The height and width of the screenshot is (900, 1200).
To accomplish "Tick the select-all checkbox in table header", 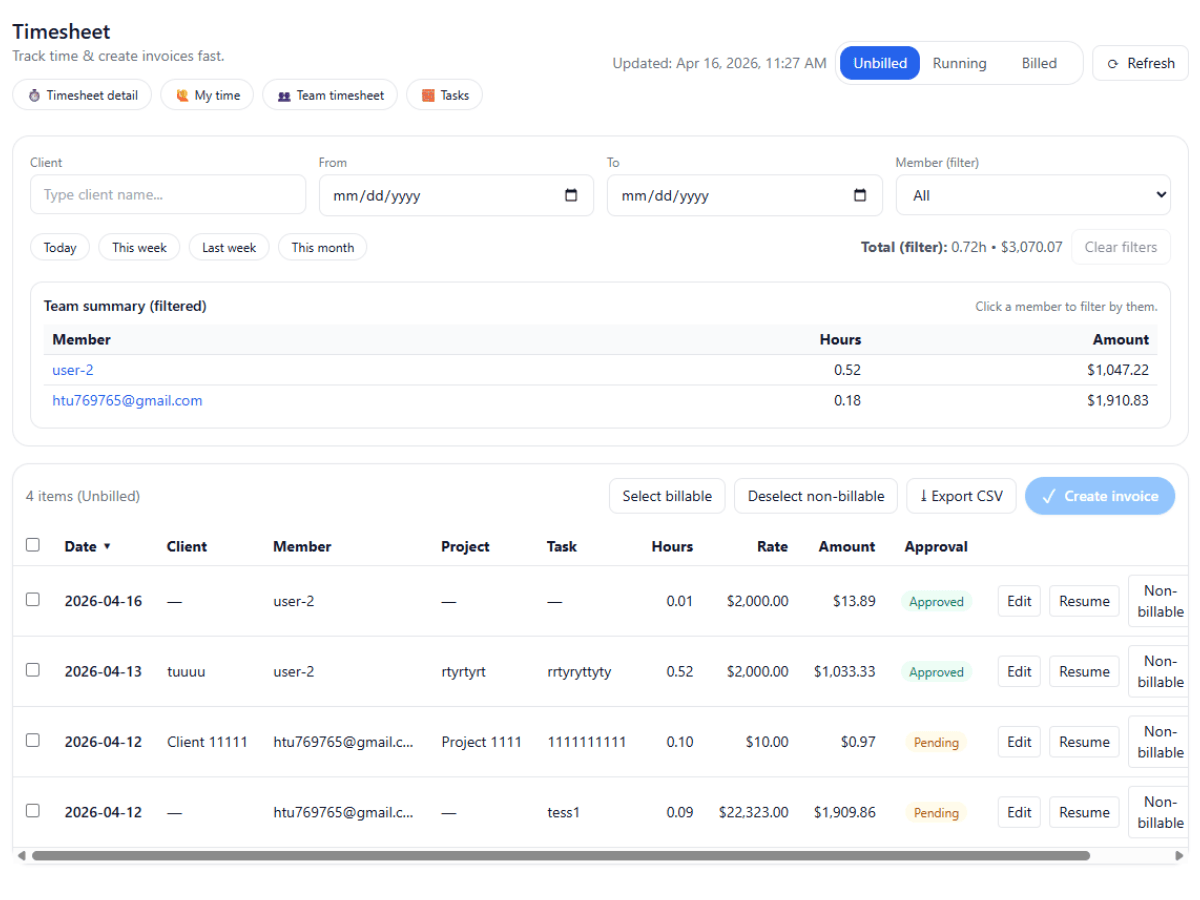I will tap(33, 545).
